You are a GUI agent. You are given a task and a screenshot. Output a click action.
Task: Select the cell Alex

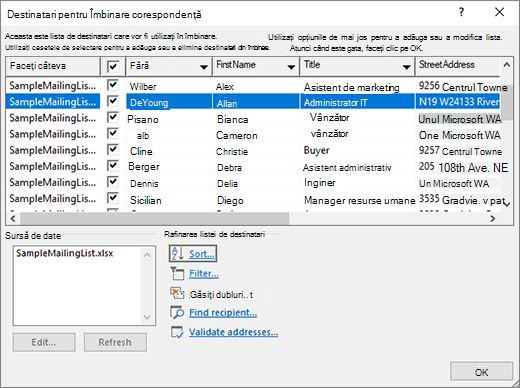pos(256,86)
